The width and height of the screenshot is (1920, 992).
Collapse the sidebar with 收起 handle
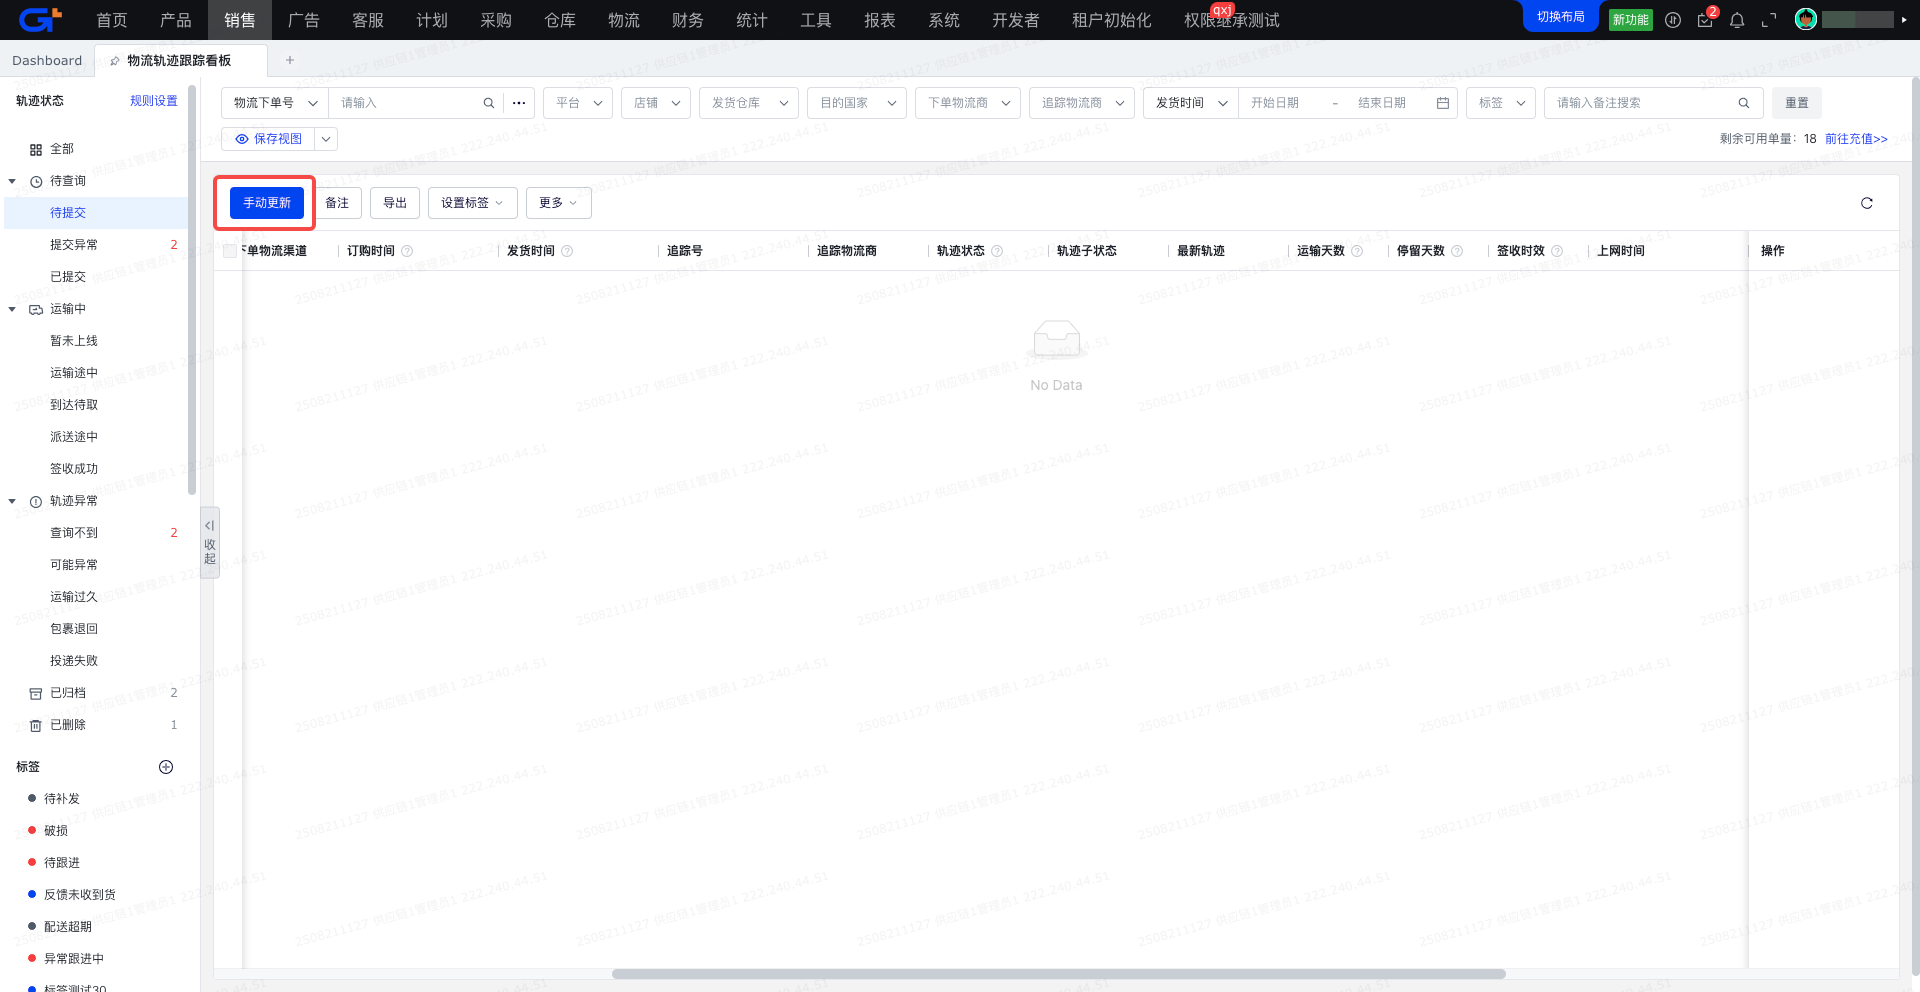pos(210,542)
